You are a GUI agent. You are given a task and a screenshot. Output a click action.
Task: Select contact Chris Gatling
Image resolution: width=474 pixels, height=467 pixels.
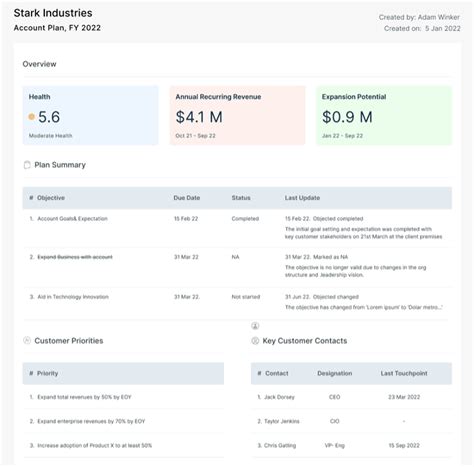(280, 446)
